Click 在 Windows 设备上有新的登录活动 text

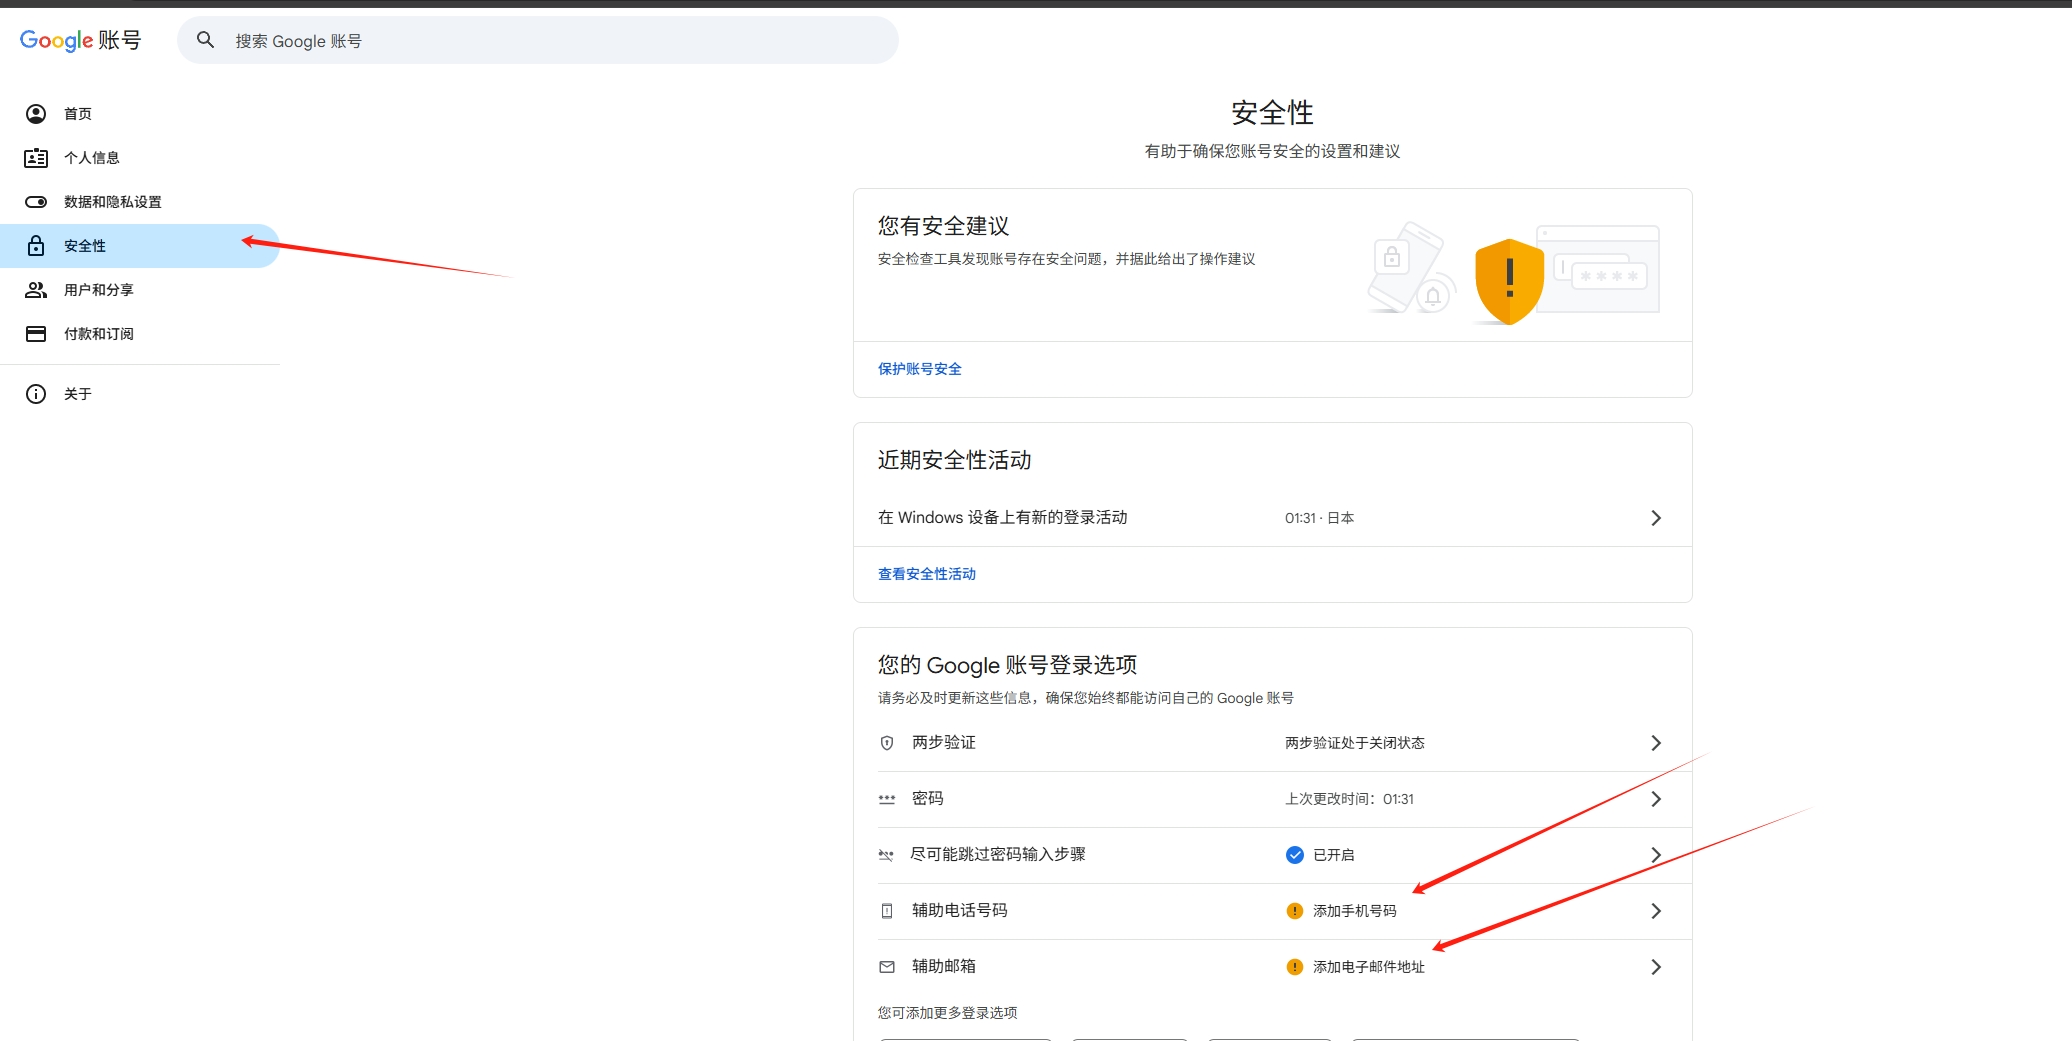pos(1003,517)
